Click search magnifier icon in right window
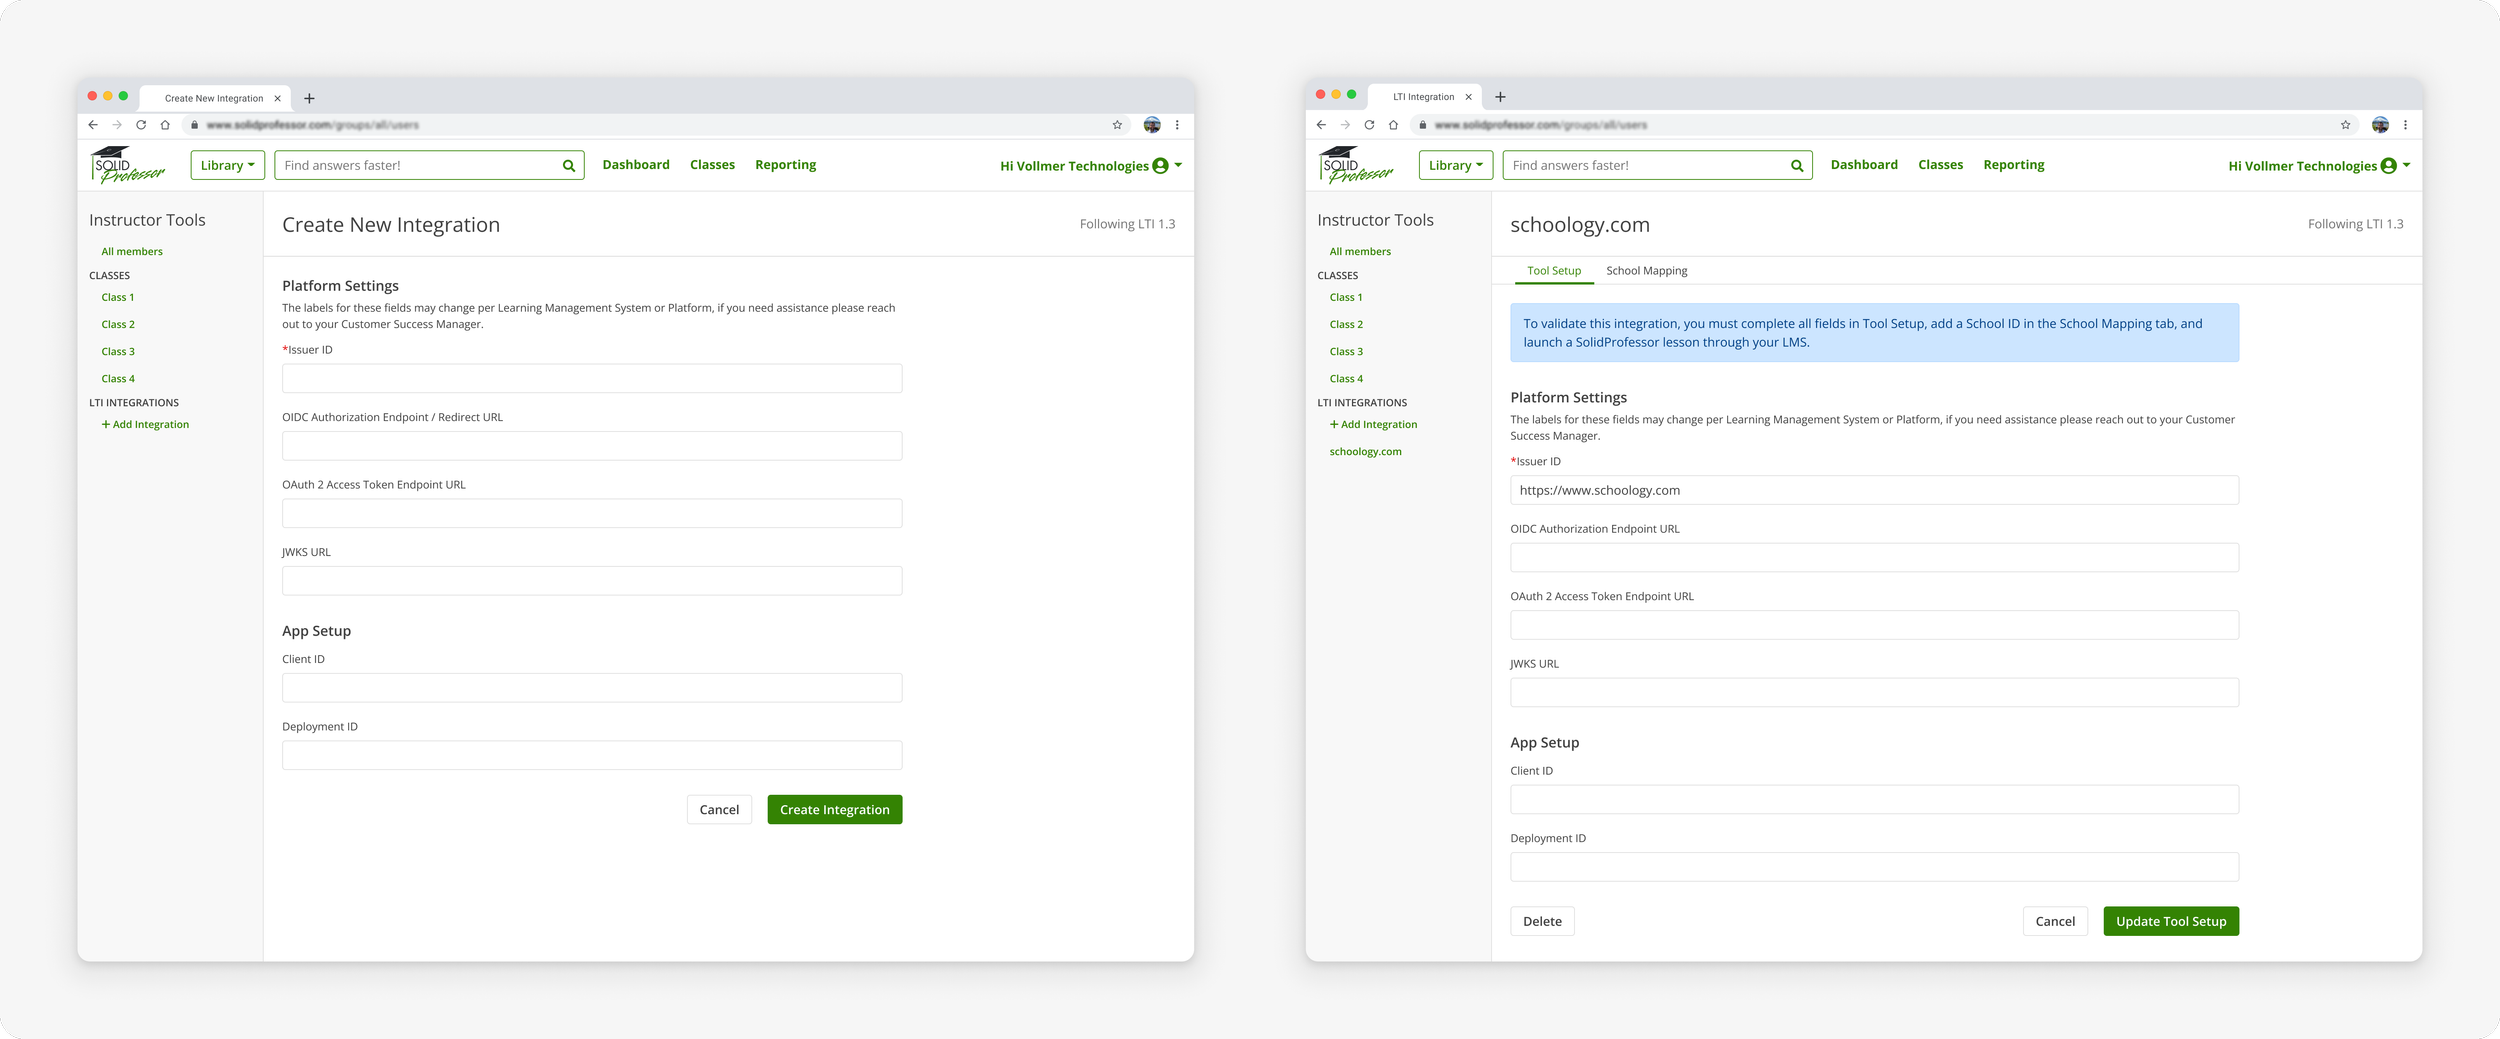Screen dimensions: 2500x1039 (1797, 166)
